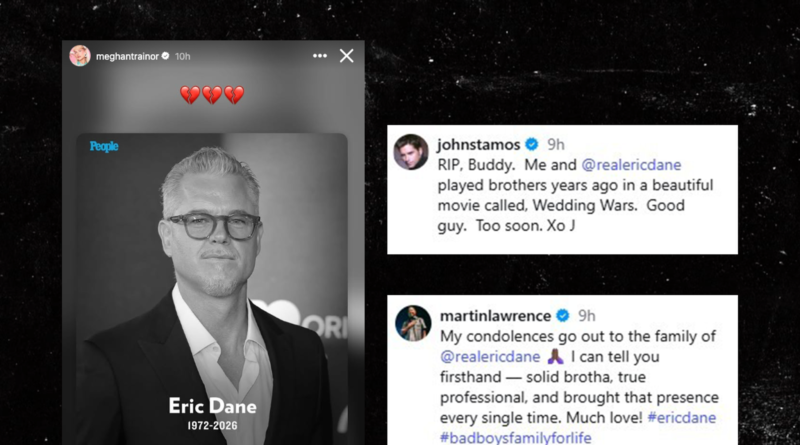Image resolution: width=800 pixels, height=445 pixels.
Task: Click the #ericdane hashtag
Action: (682, 417)
